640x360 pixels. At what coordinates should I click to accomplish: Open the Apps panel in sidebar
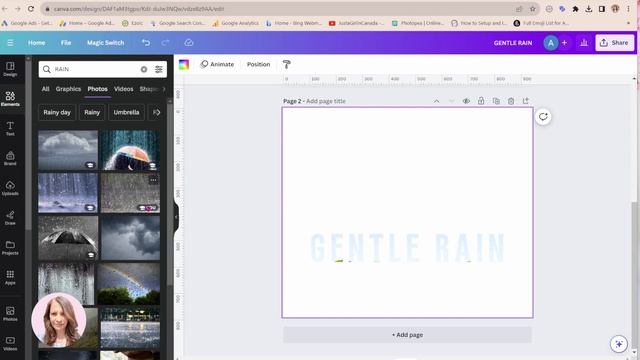[10, 277]
